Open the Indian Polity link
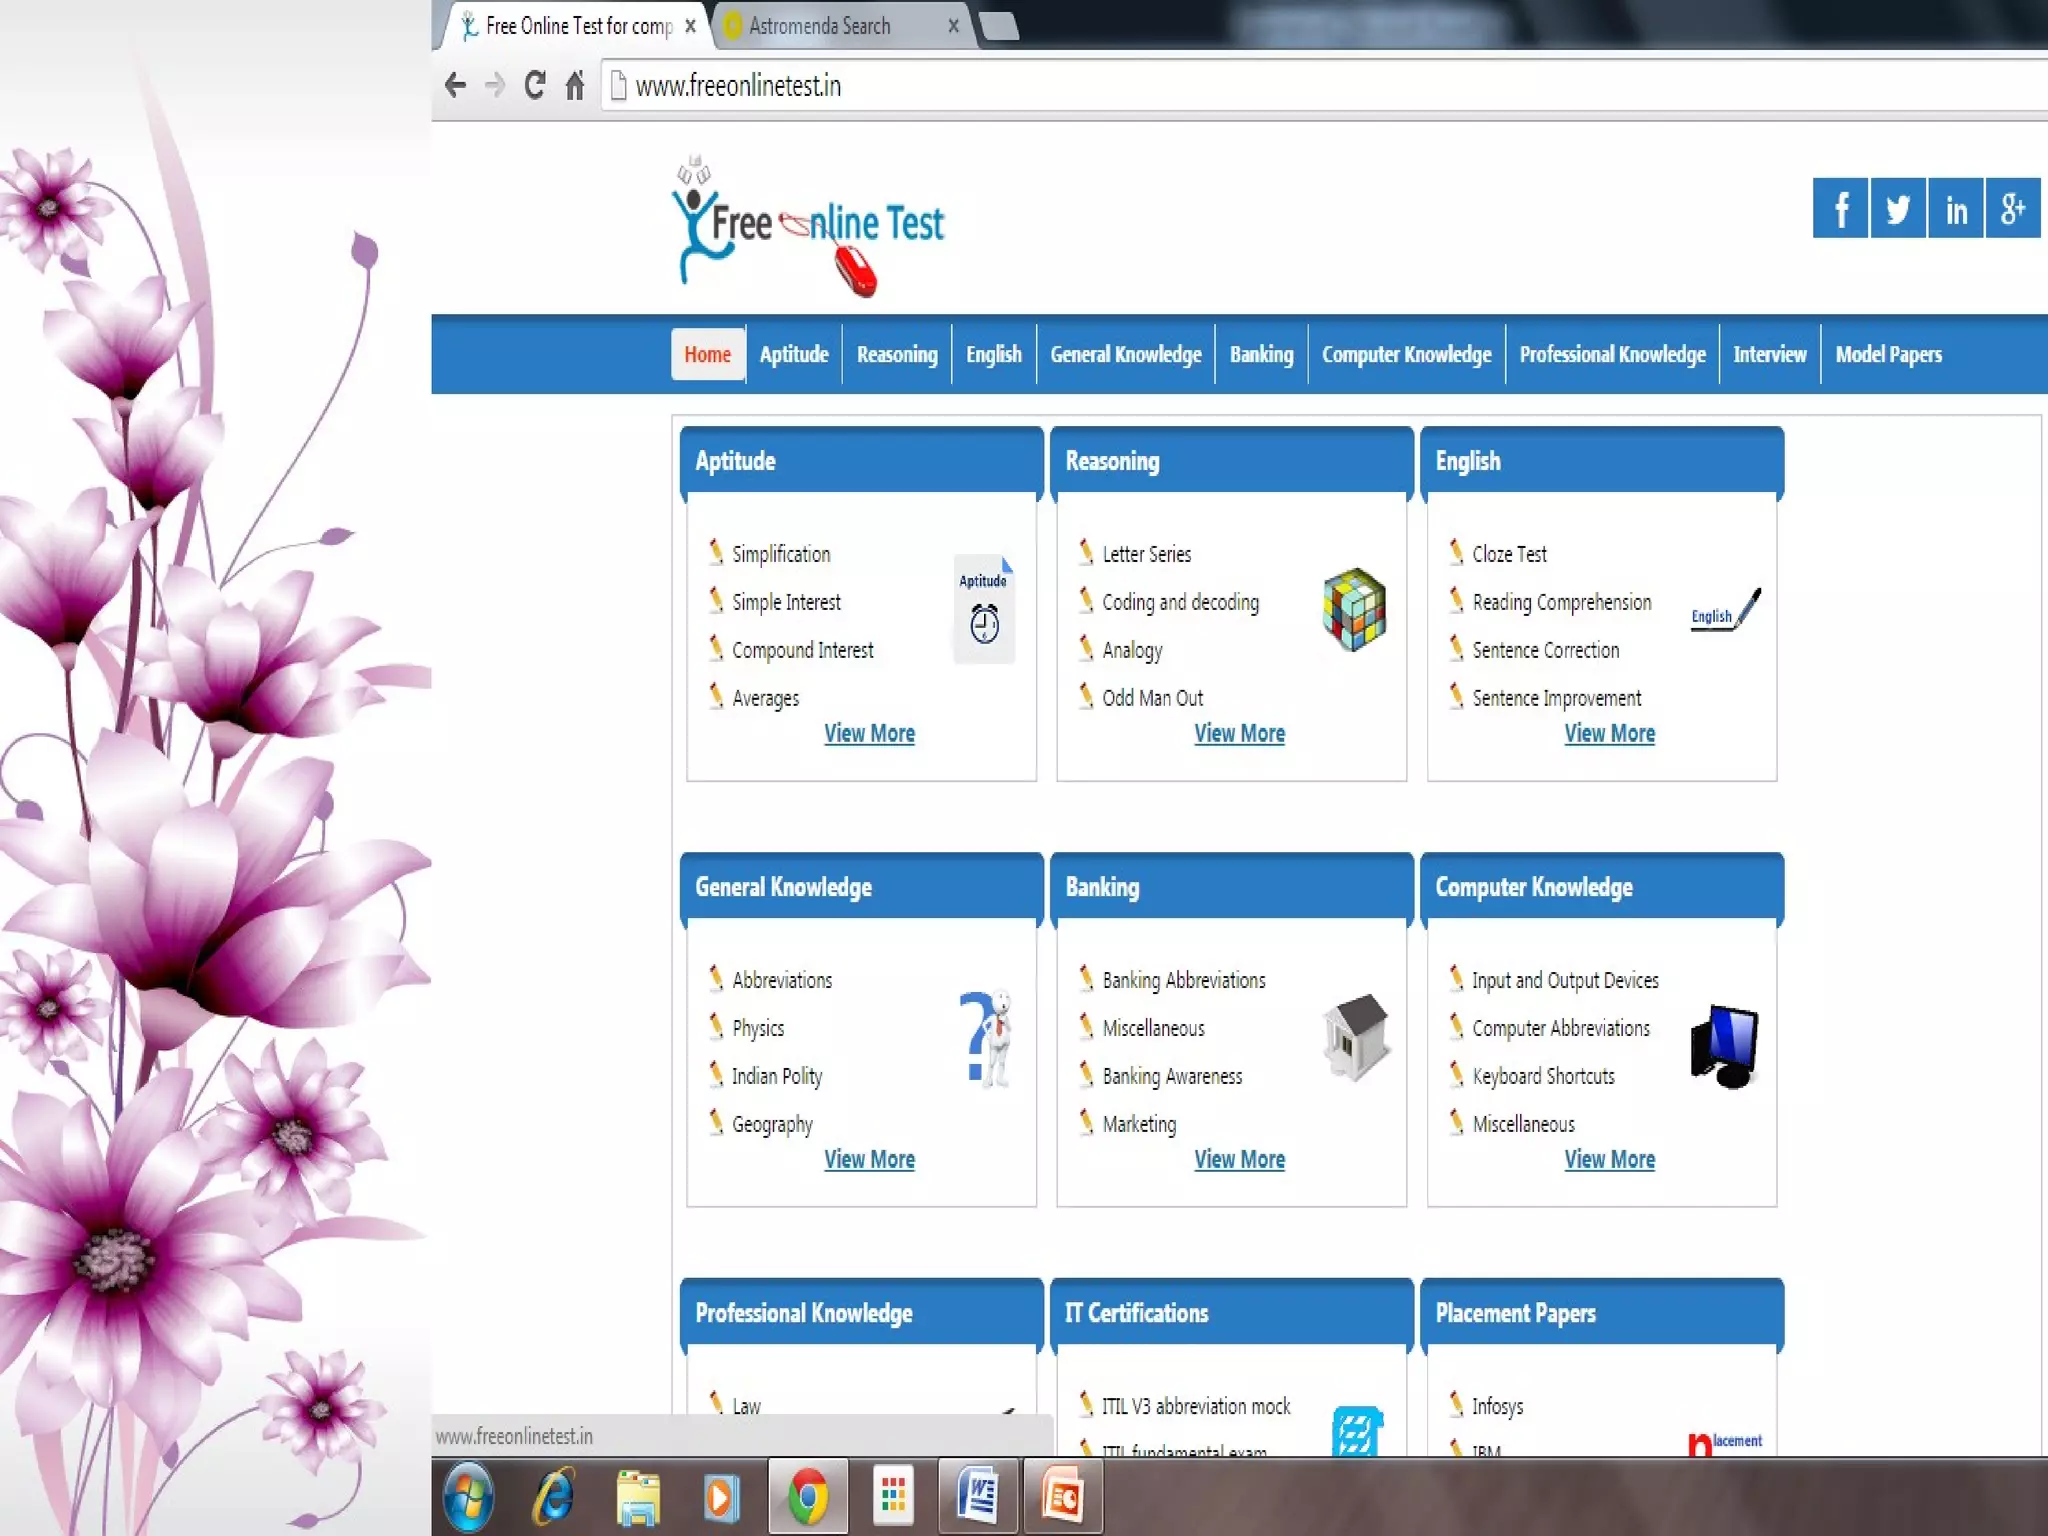This screenshot has width=2048, height=1536. tap(777, 1076)
